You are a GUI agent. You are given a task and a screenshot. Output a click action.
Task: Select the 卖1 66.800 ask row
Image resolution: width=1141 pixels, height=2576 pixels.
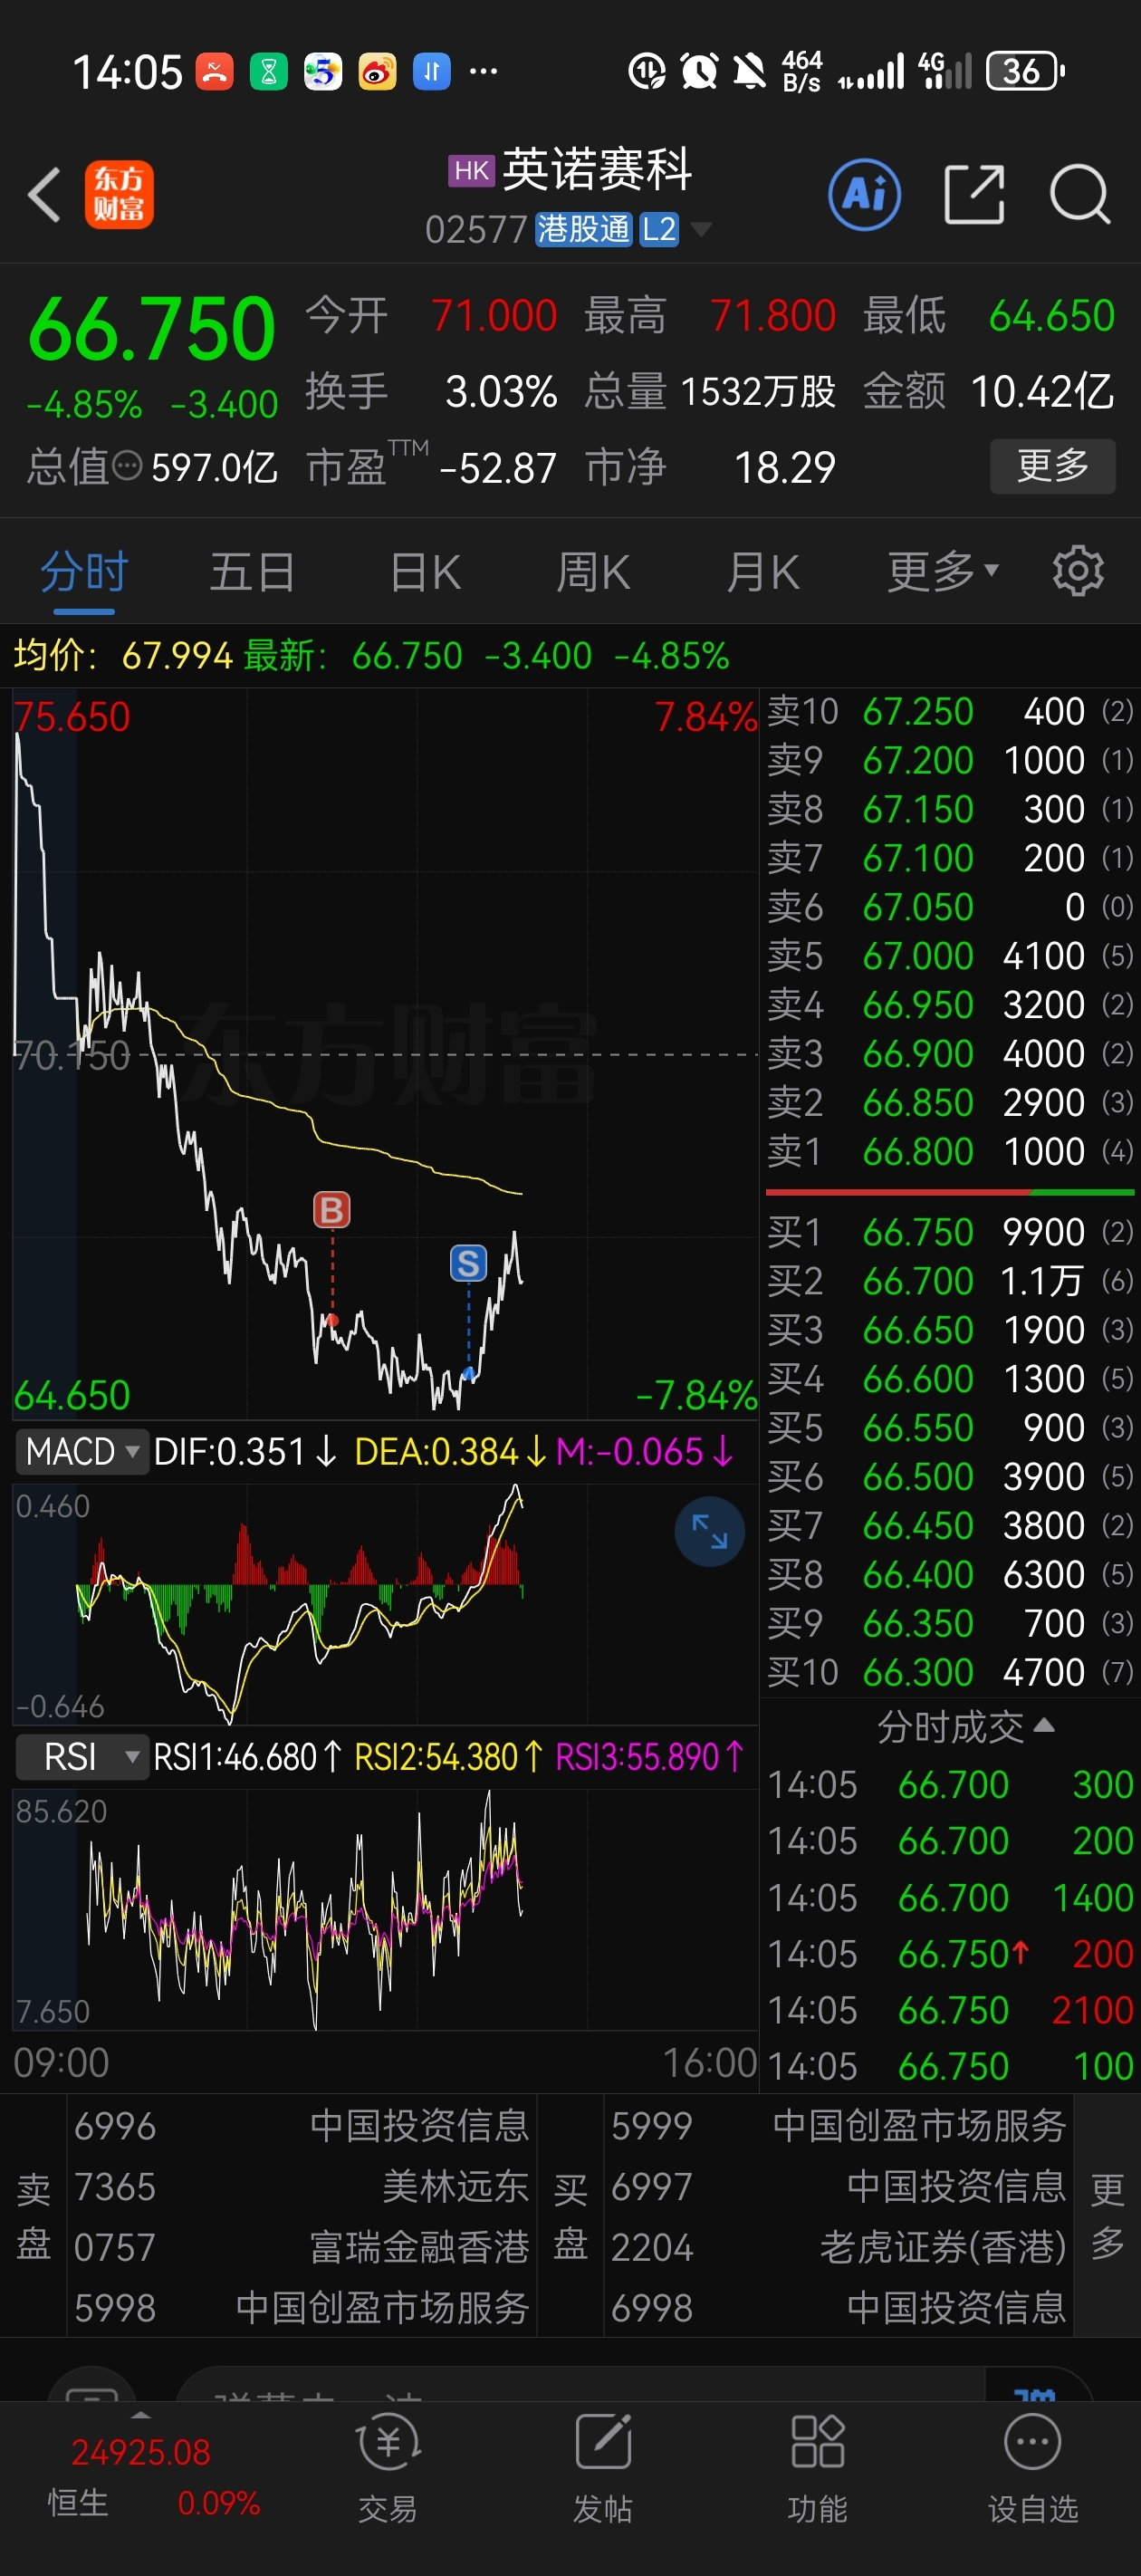(950, 1151)
